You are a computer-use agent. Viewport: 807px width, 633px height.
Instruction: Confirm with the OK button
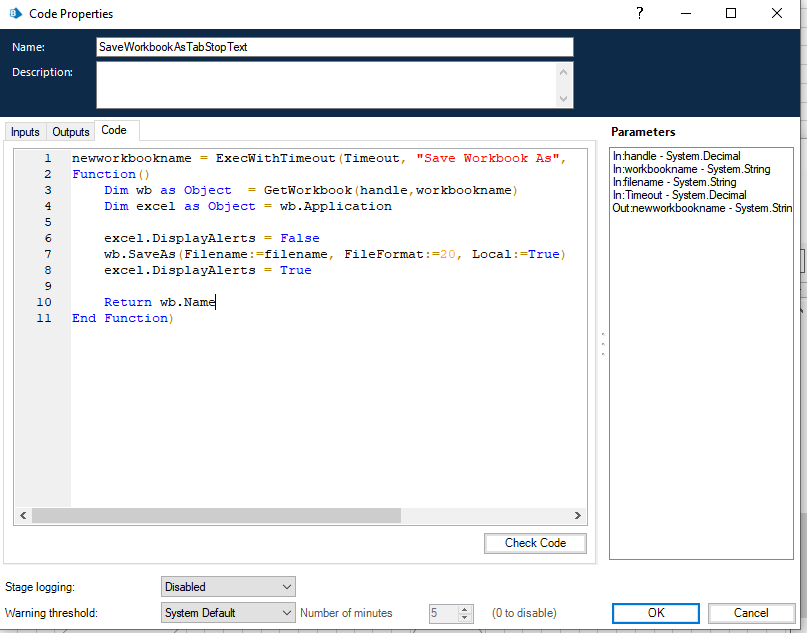click(655, 613)
